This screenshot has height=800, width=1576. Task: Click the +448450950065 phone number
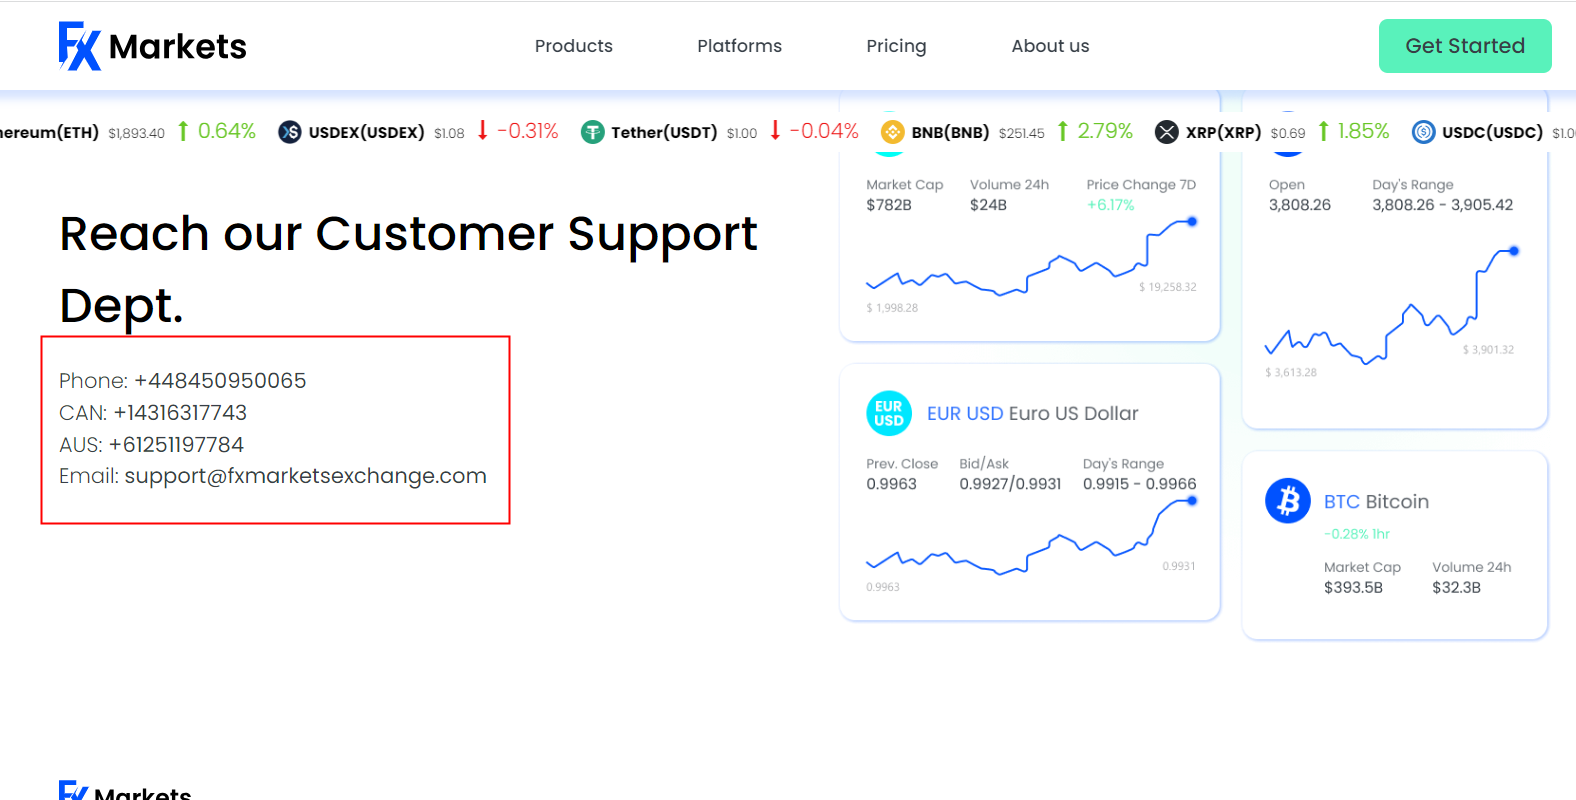tap(220, 381)
